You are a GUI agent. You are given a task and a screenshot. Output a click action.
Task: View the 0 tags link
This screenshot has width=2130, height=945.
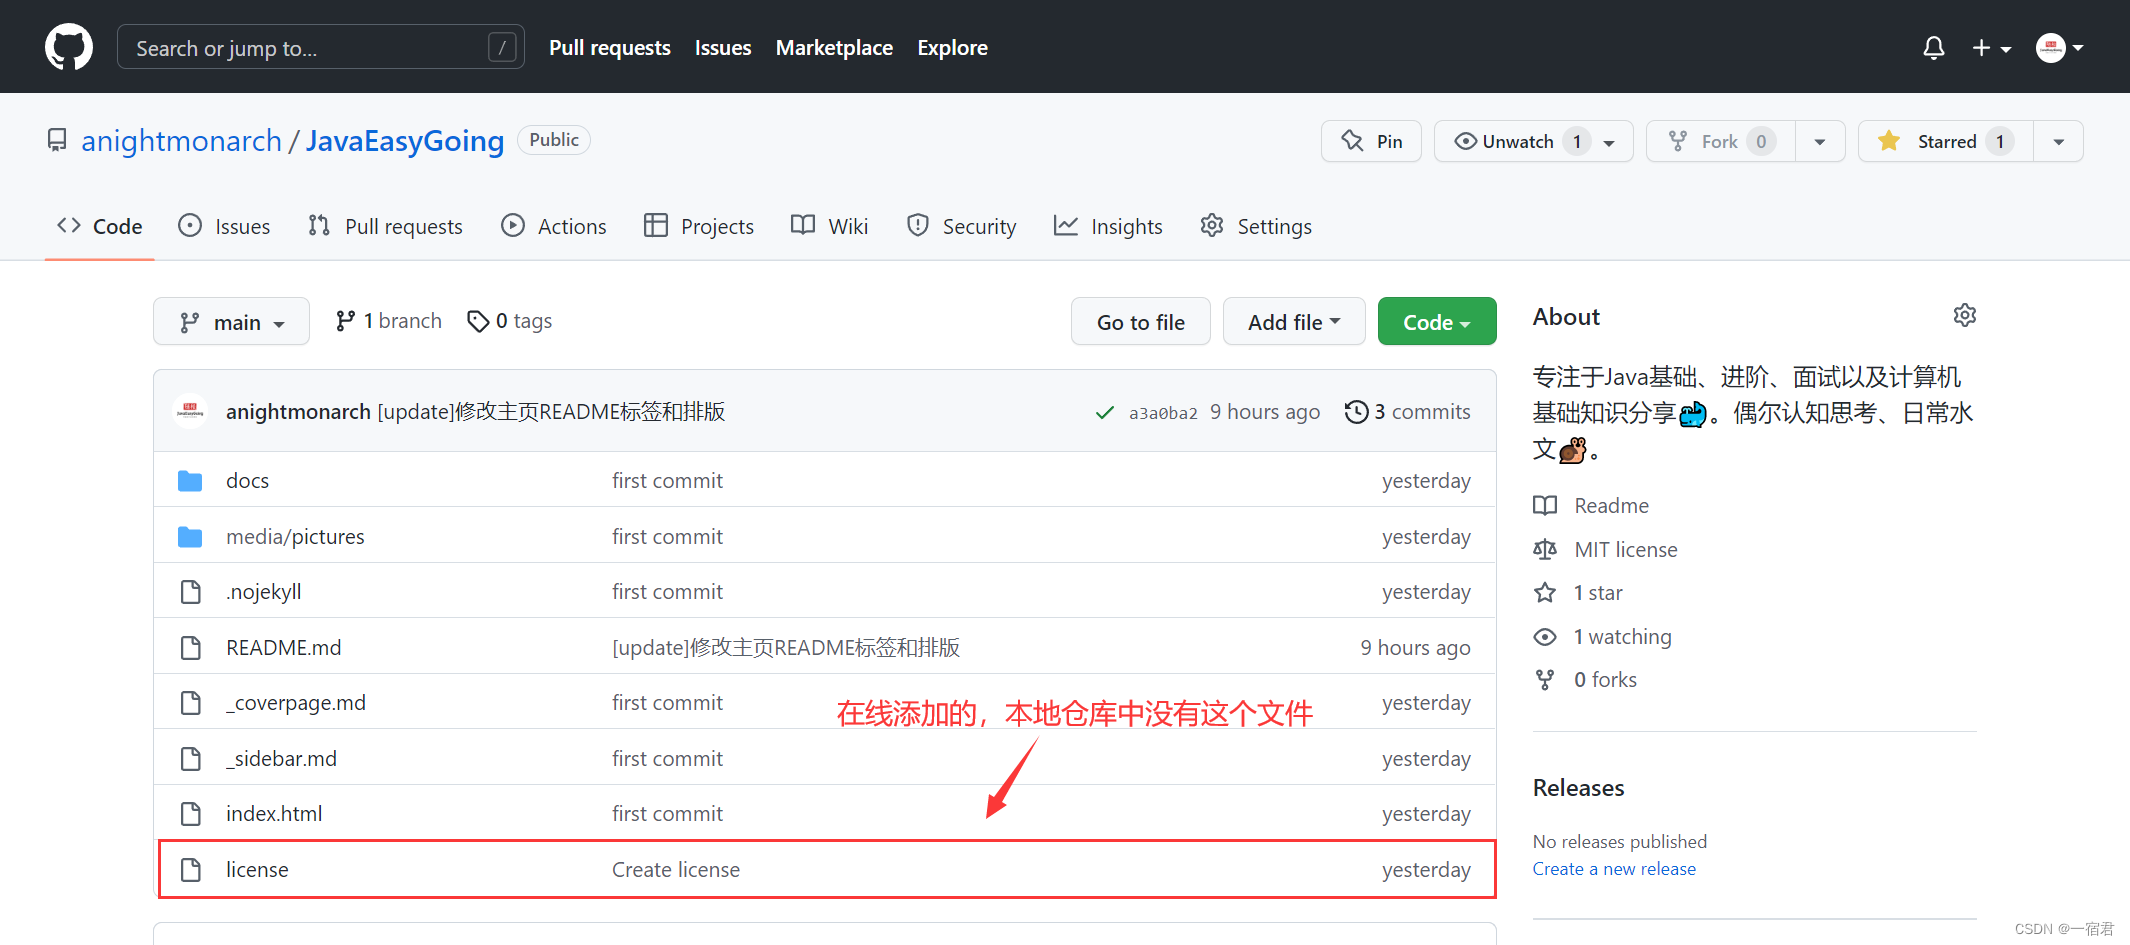coord(509,321)
